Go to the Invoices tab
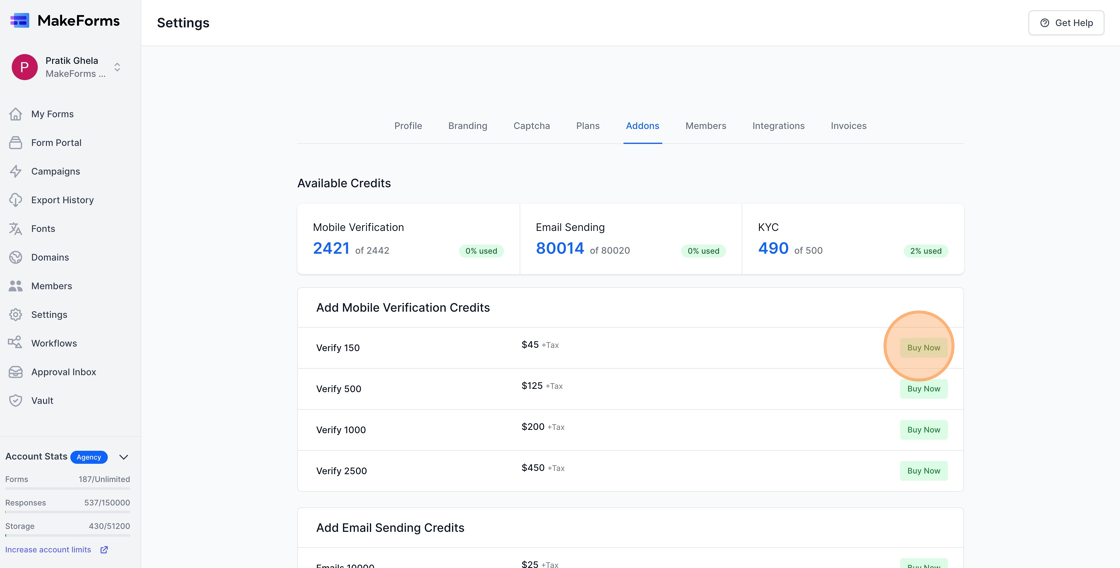Viewport: 1120px width, 568px height. (848, 126)
